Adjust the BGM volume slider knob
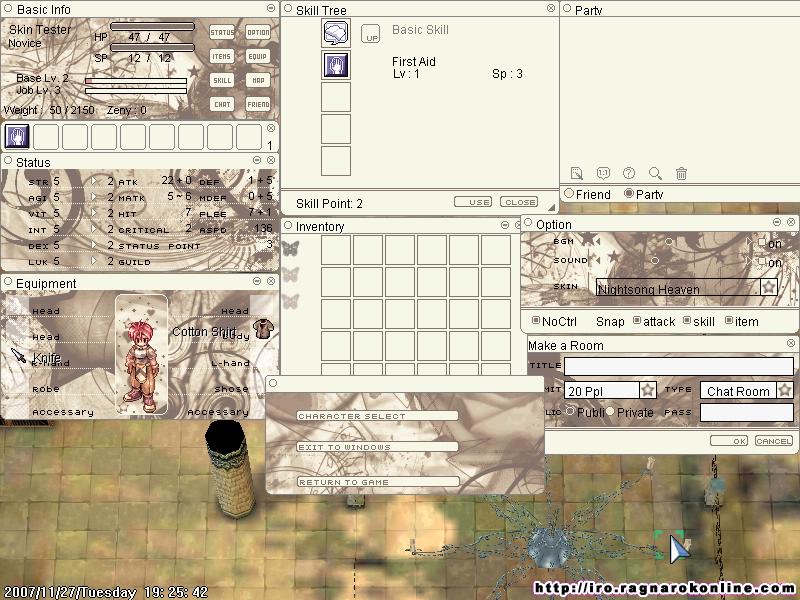The height and width of the screenshot is (600, 800). [x=668, y=241]
